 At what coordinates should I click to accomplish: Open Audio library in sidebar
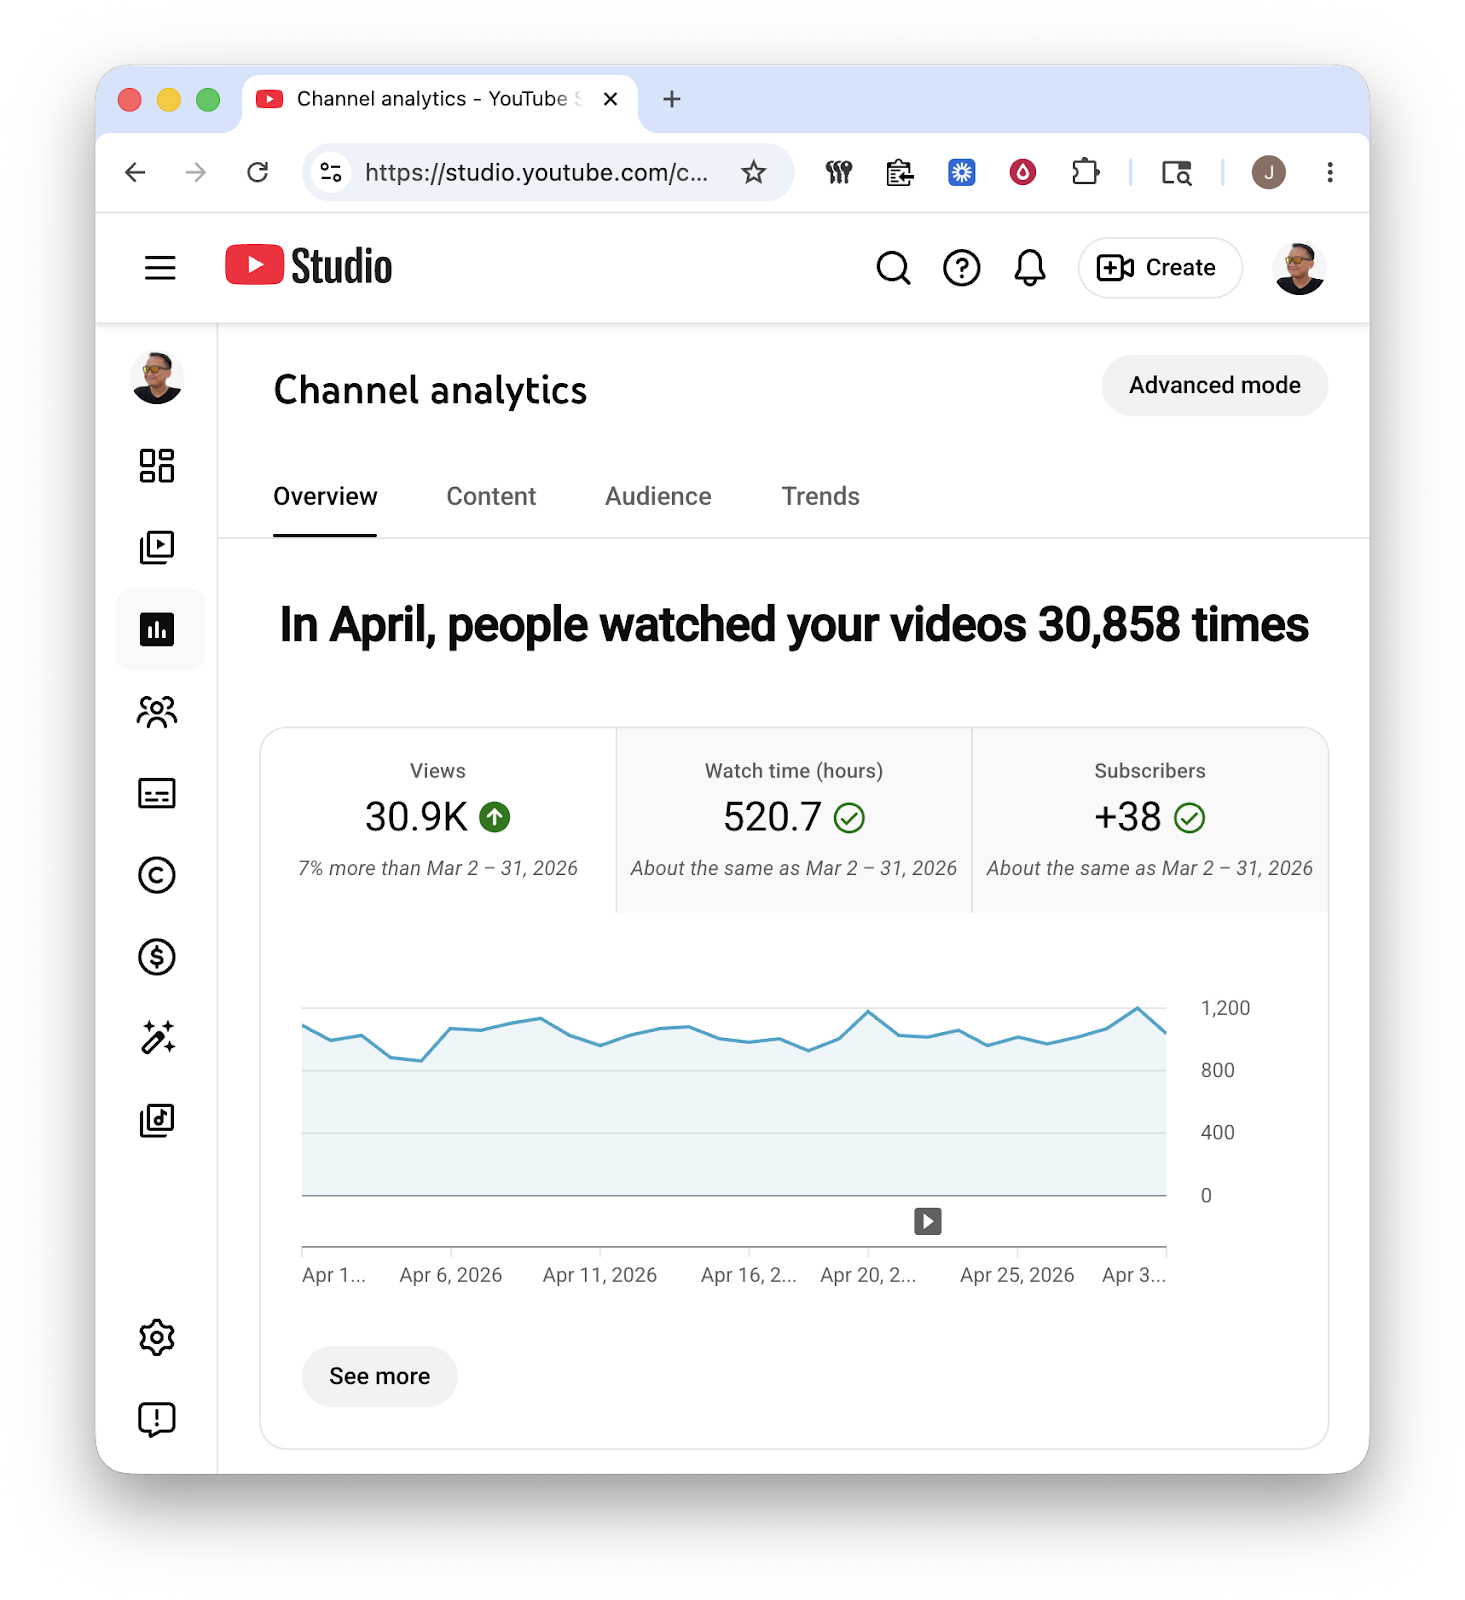[157, 1120]
